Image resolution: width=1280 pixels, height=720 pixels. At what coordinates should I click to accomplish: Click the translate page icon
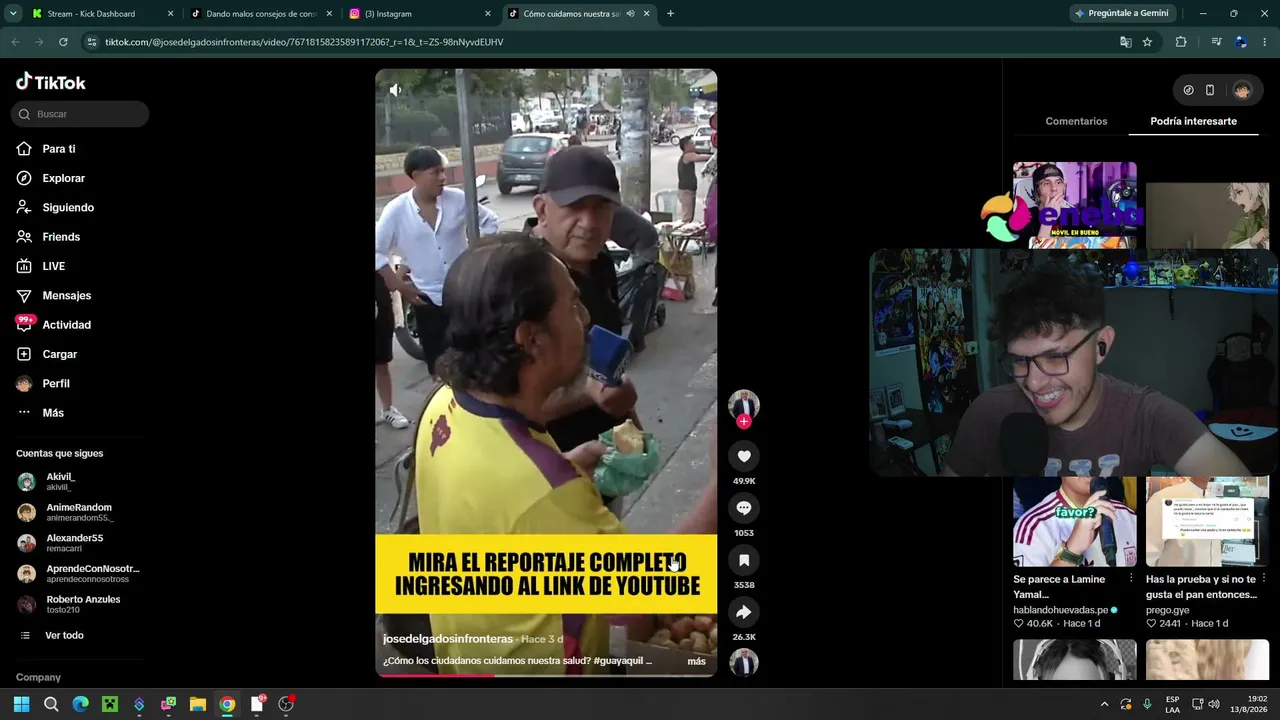pyautogui.click(x=1125, y=42)
